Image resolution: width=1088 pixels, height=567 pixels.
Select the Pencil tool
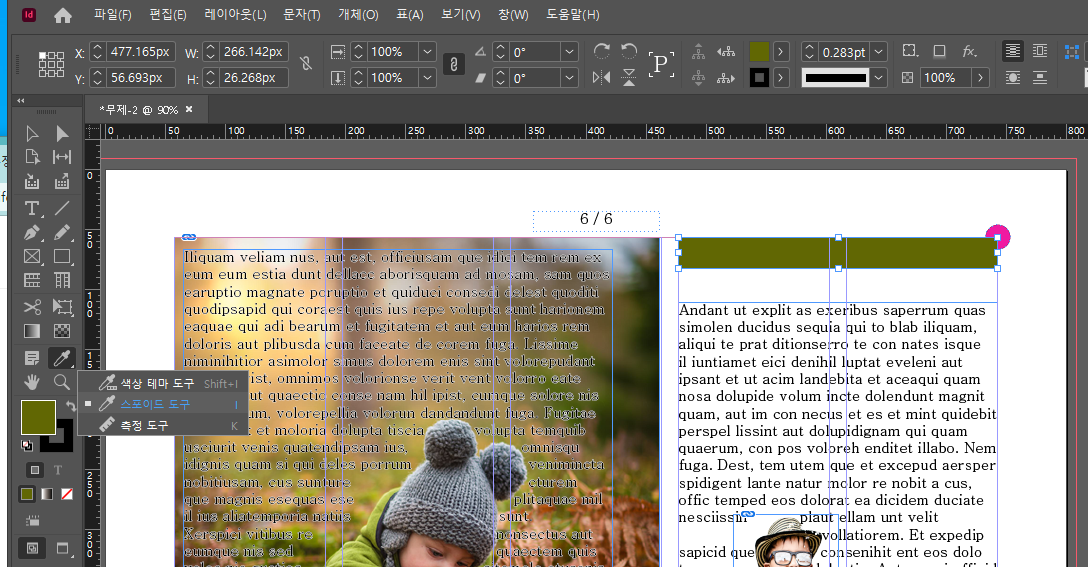pyautogui.click(x=62, y=233)
